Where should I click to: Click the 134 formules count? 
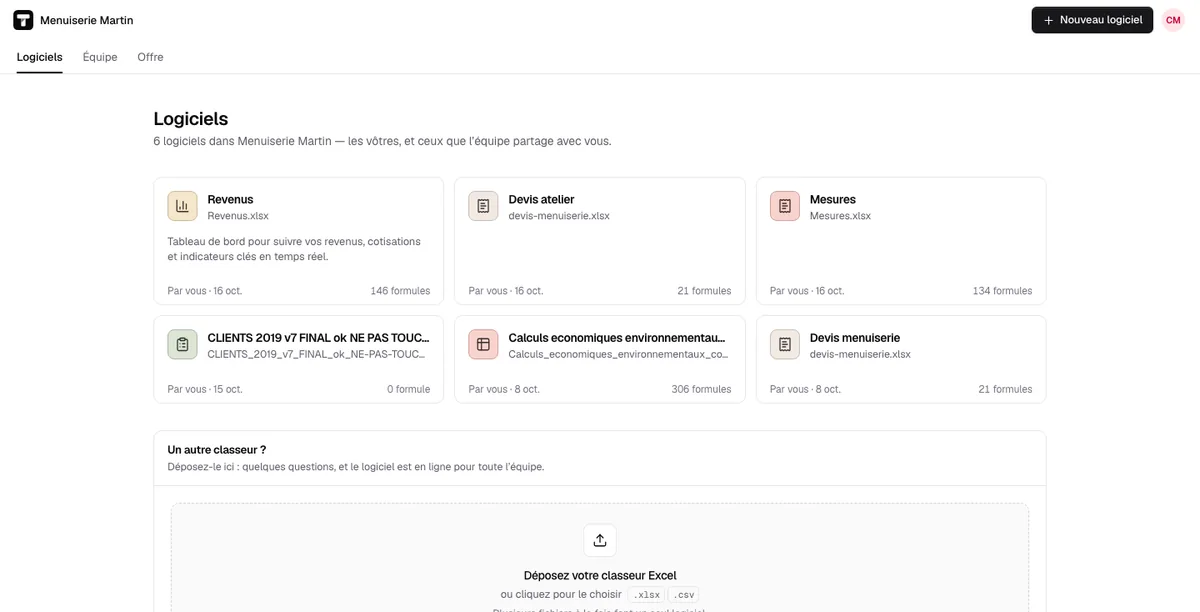click(1002, 291)
